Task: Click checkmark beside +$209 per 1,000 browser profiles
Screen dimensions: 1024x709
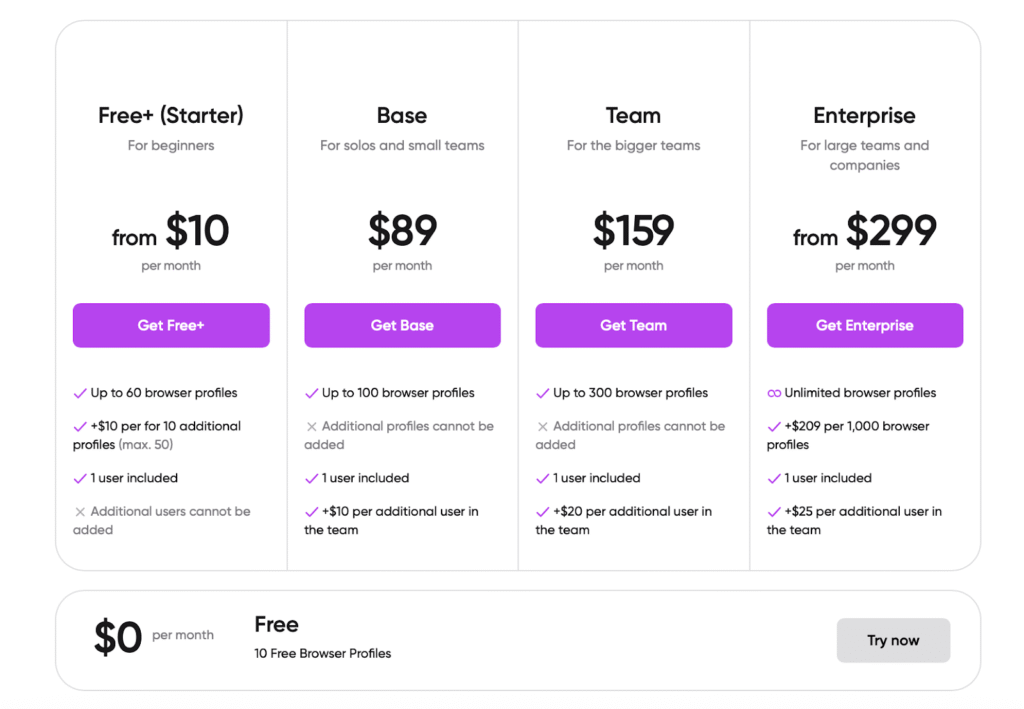Action: coord(774,426)
